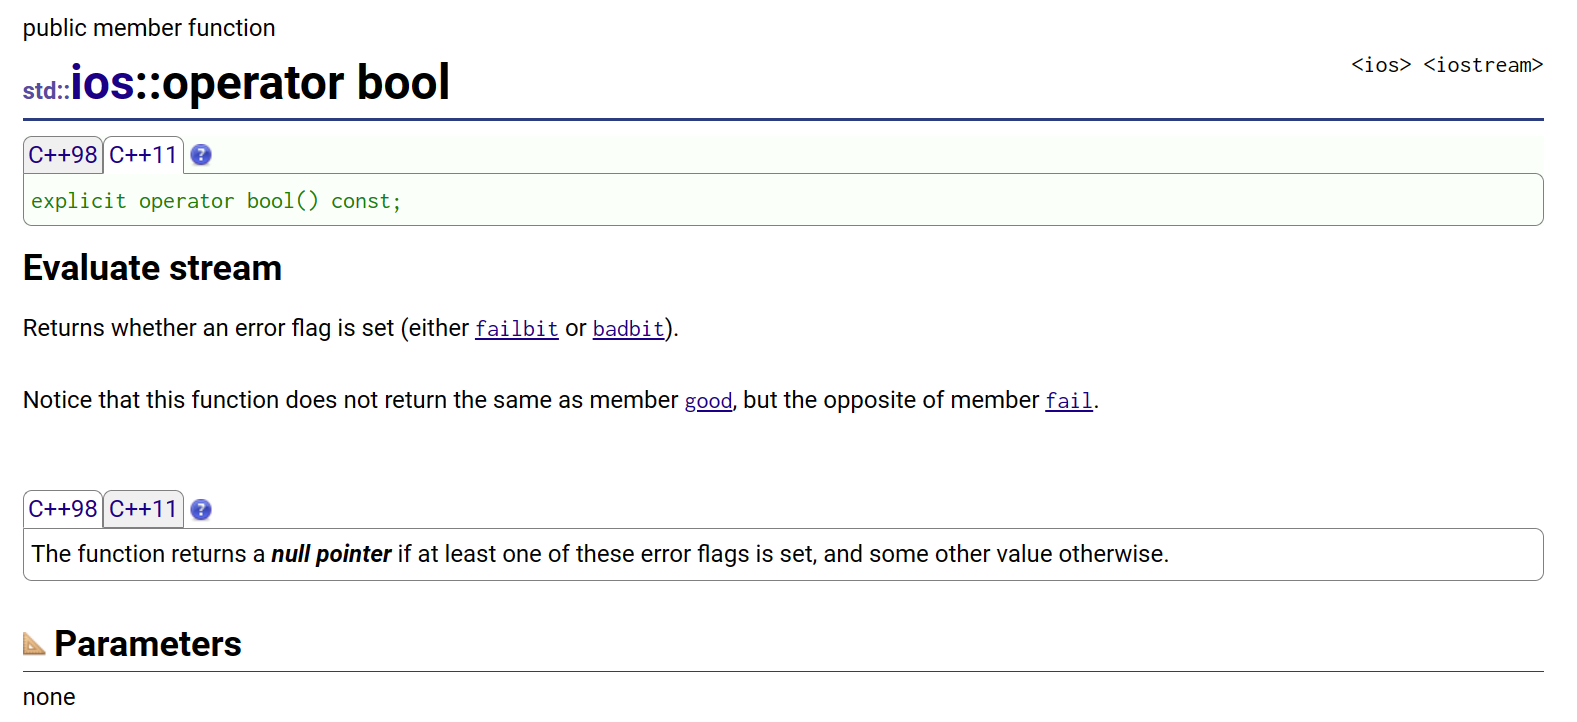
Task: Open the failbit link
Action: pos(516,329)
